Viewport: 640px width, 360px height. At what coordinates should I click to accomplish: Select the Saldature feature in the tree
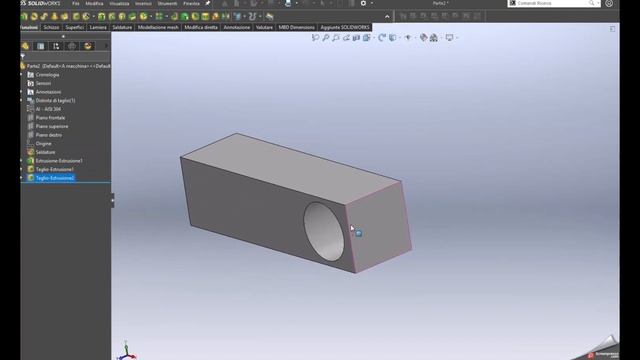(x=45, y=152)
